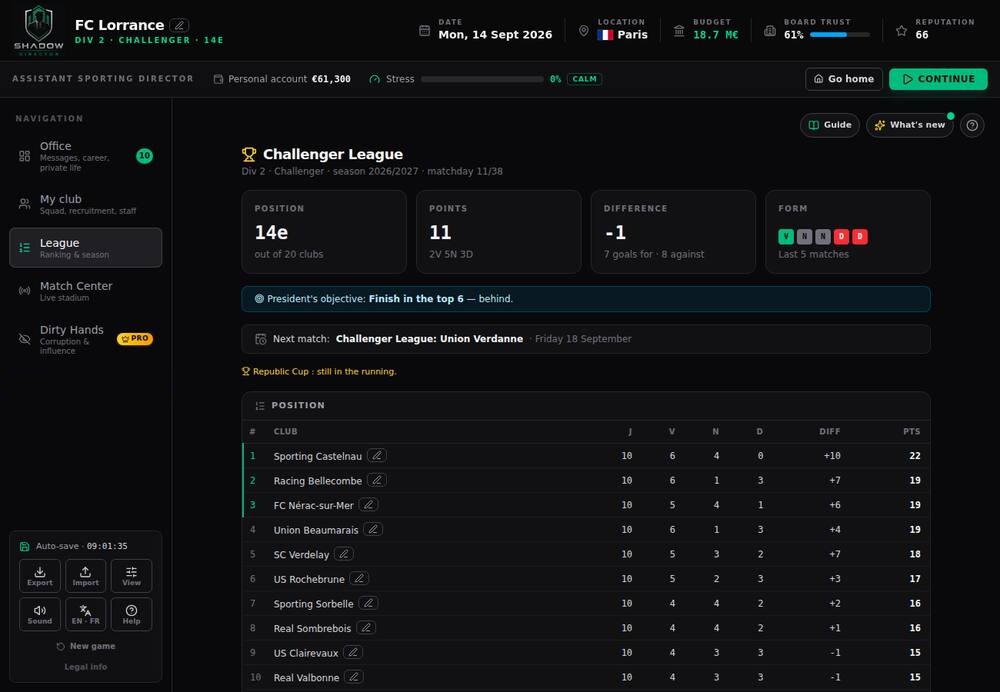Open the Match Center section
This screenshot has width=1000, height=692.
click(85, 291)
